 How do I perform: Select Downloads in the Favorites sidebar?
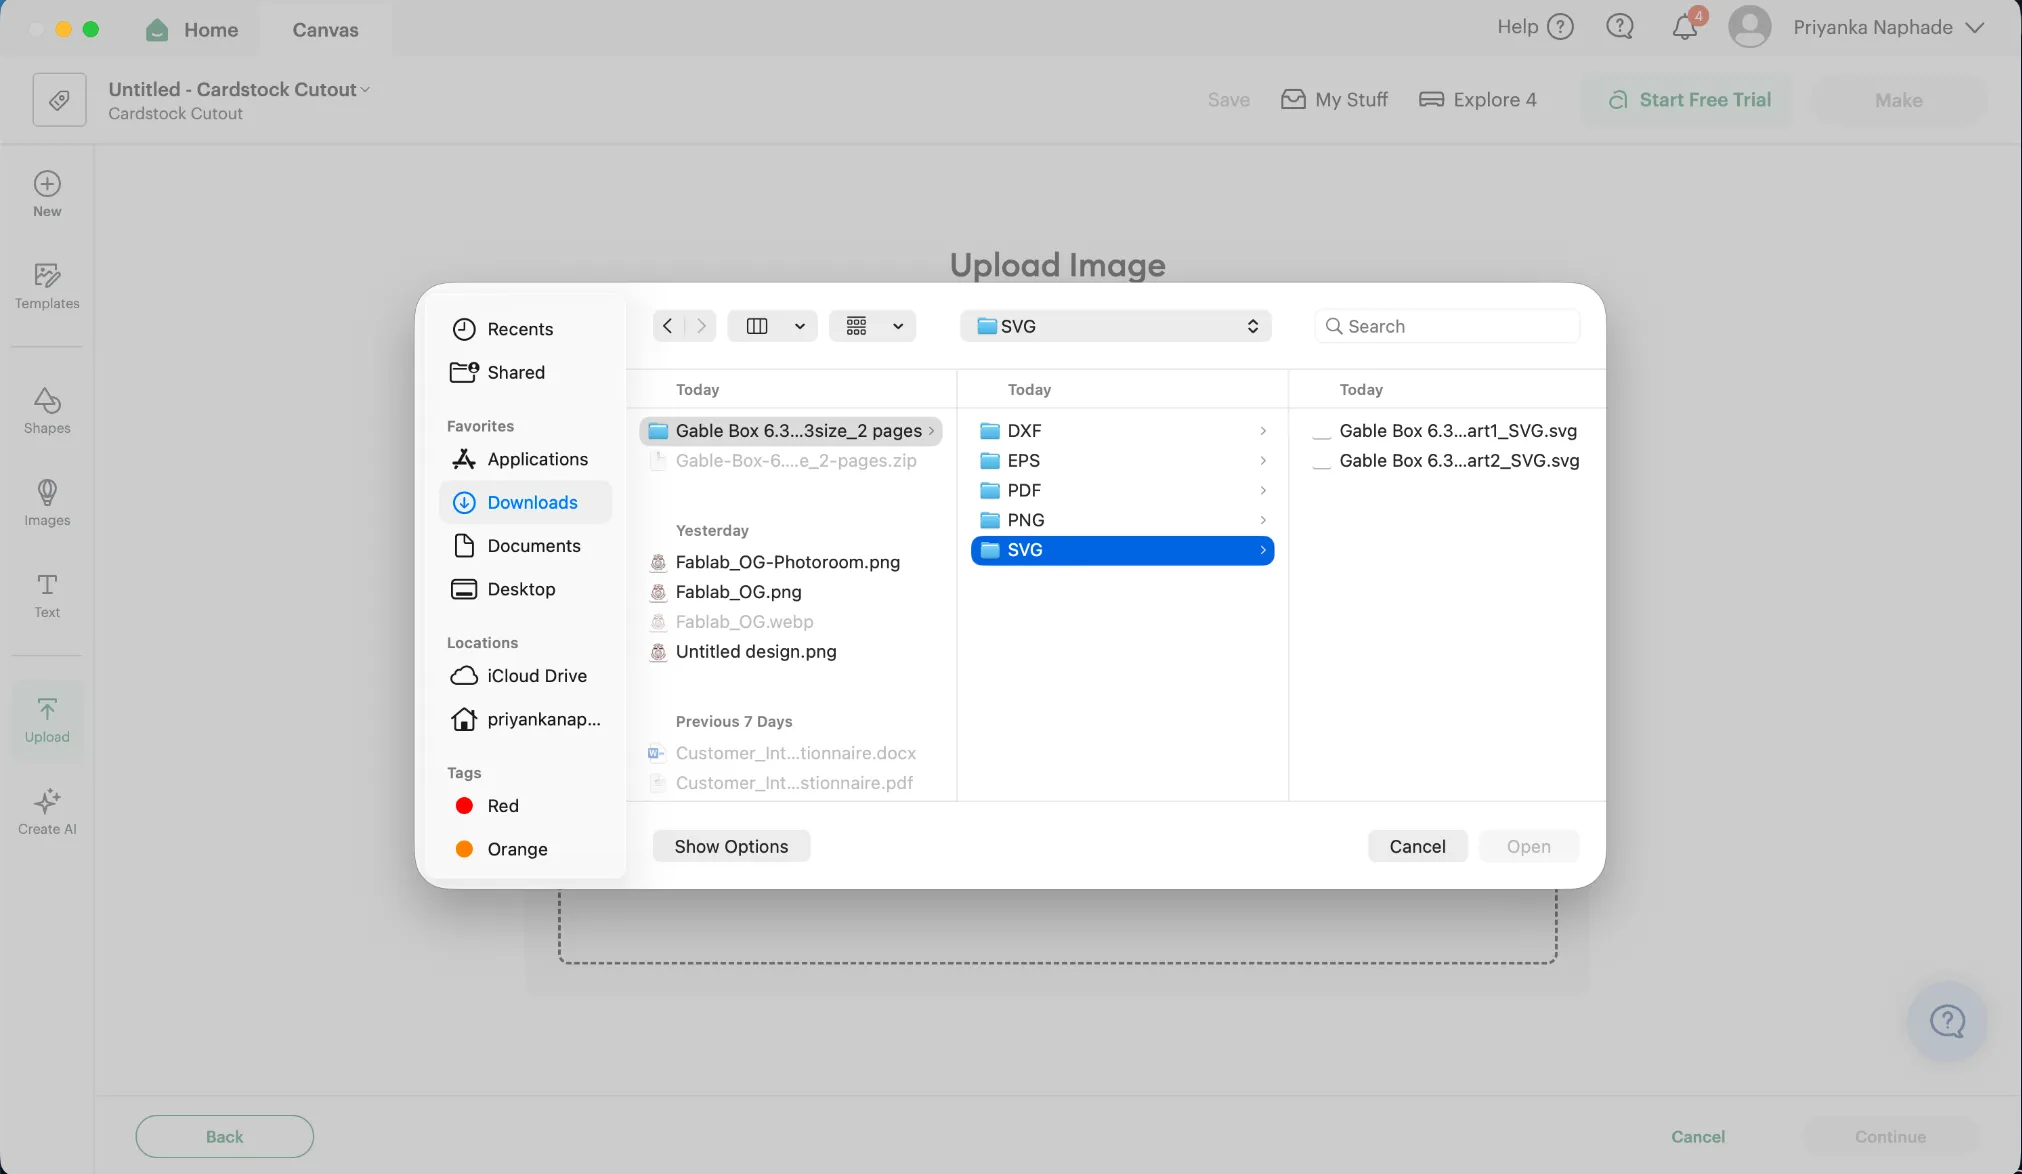click(526, 503)
